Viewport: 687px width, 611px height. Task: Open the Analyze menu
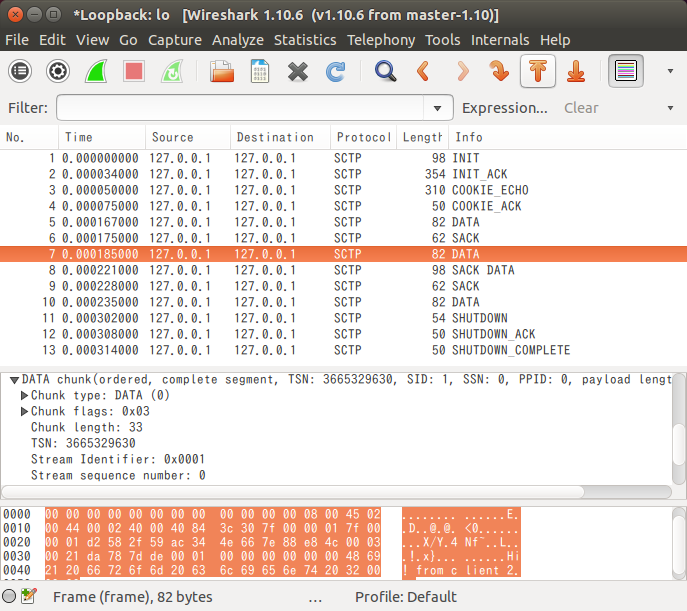tap(238, 40)
